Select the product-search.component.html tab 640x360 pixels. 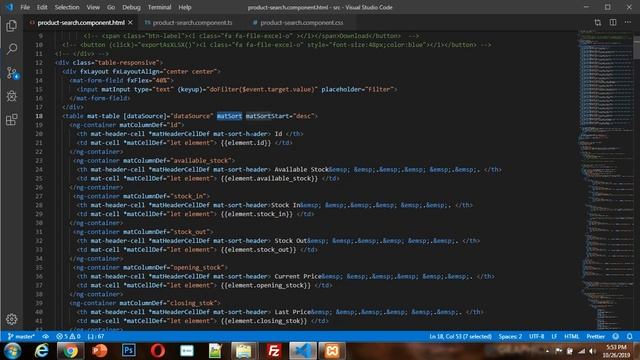click(81, 23)
